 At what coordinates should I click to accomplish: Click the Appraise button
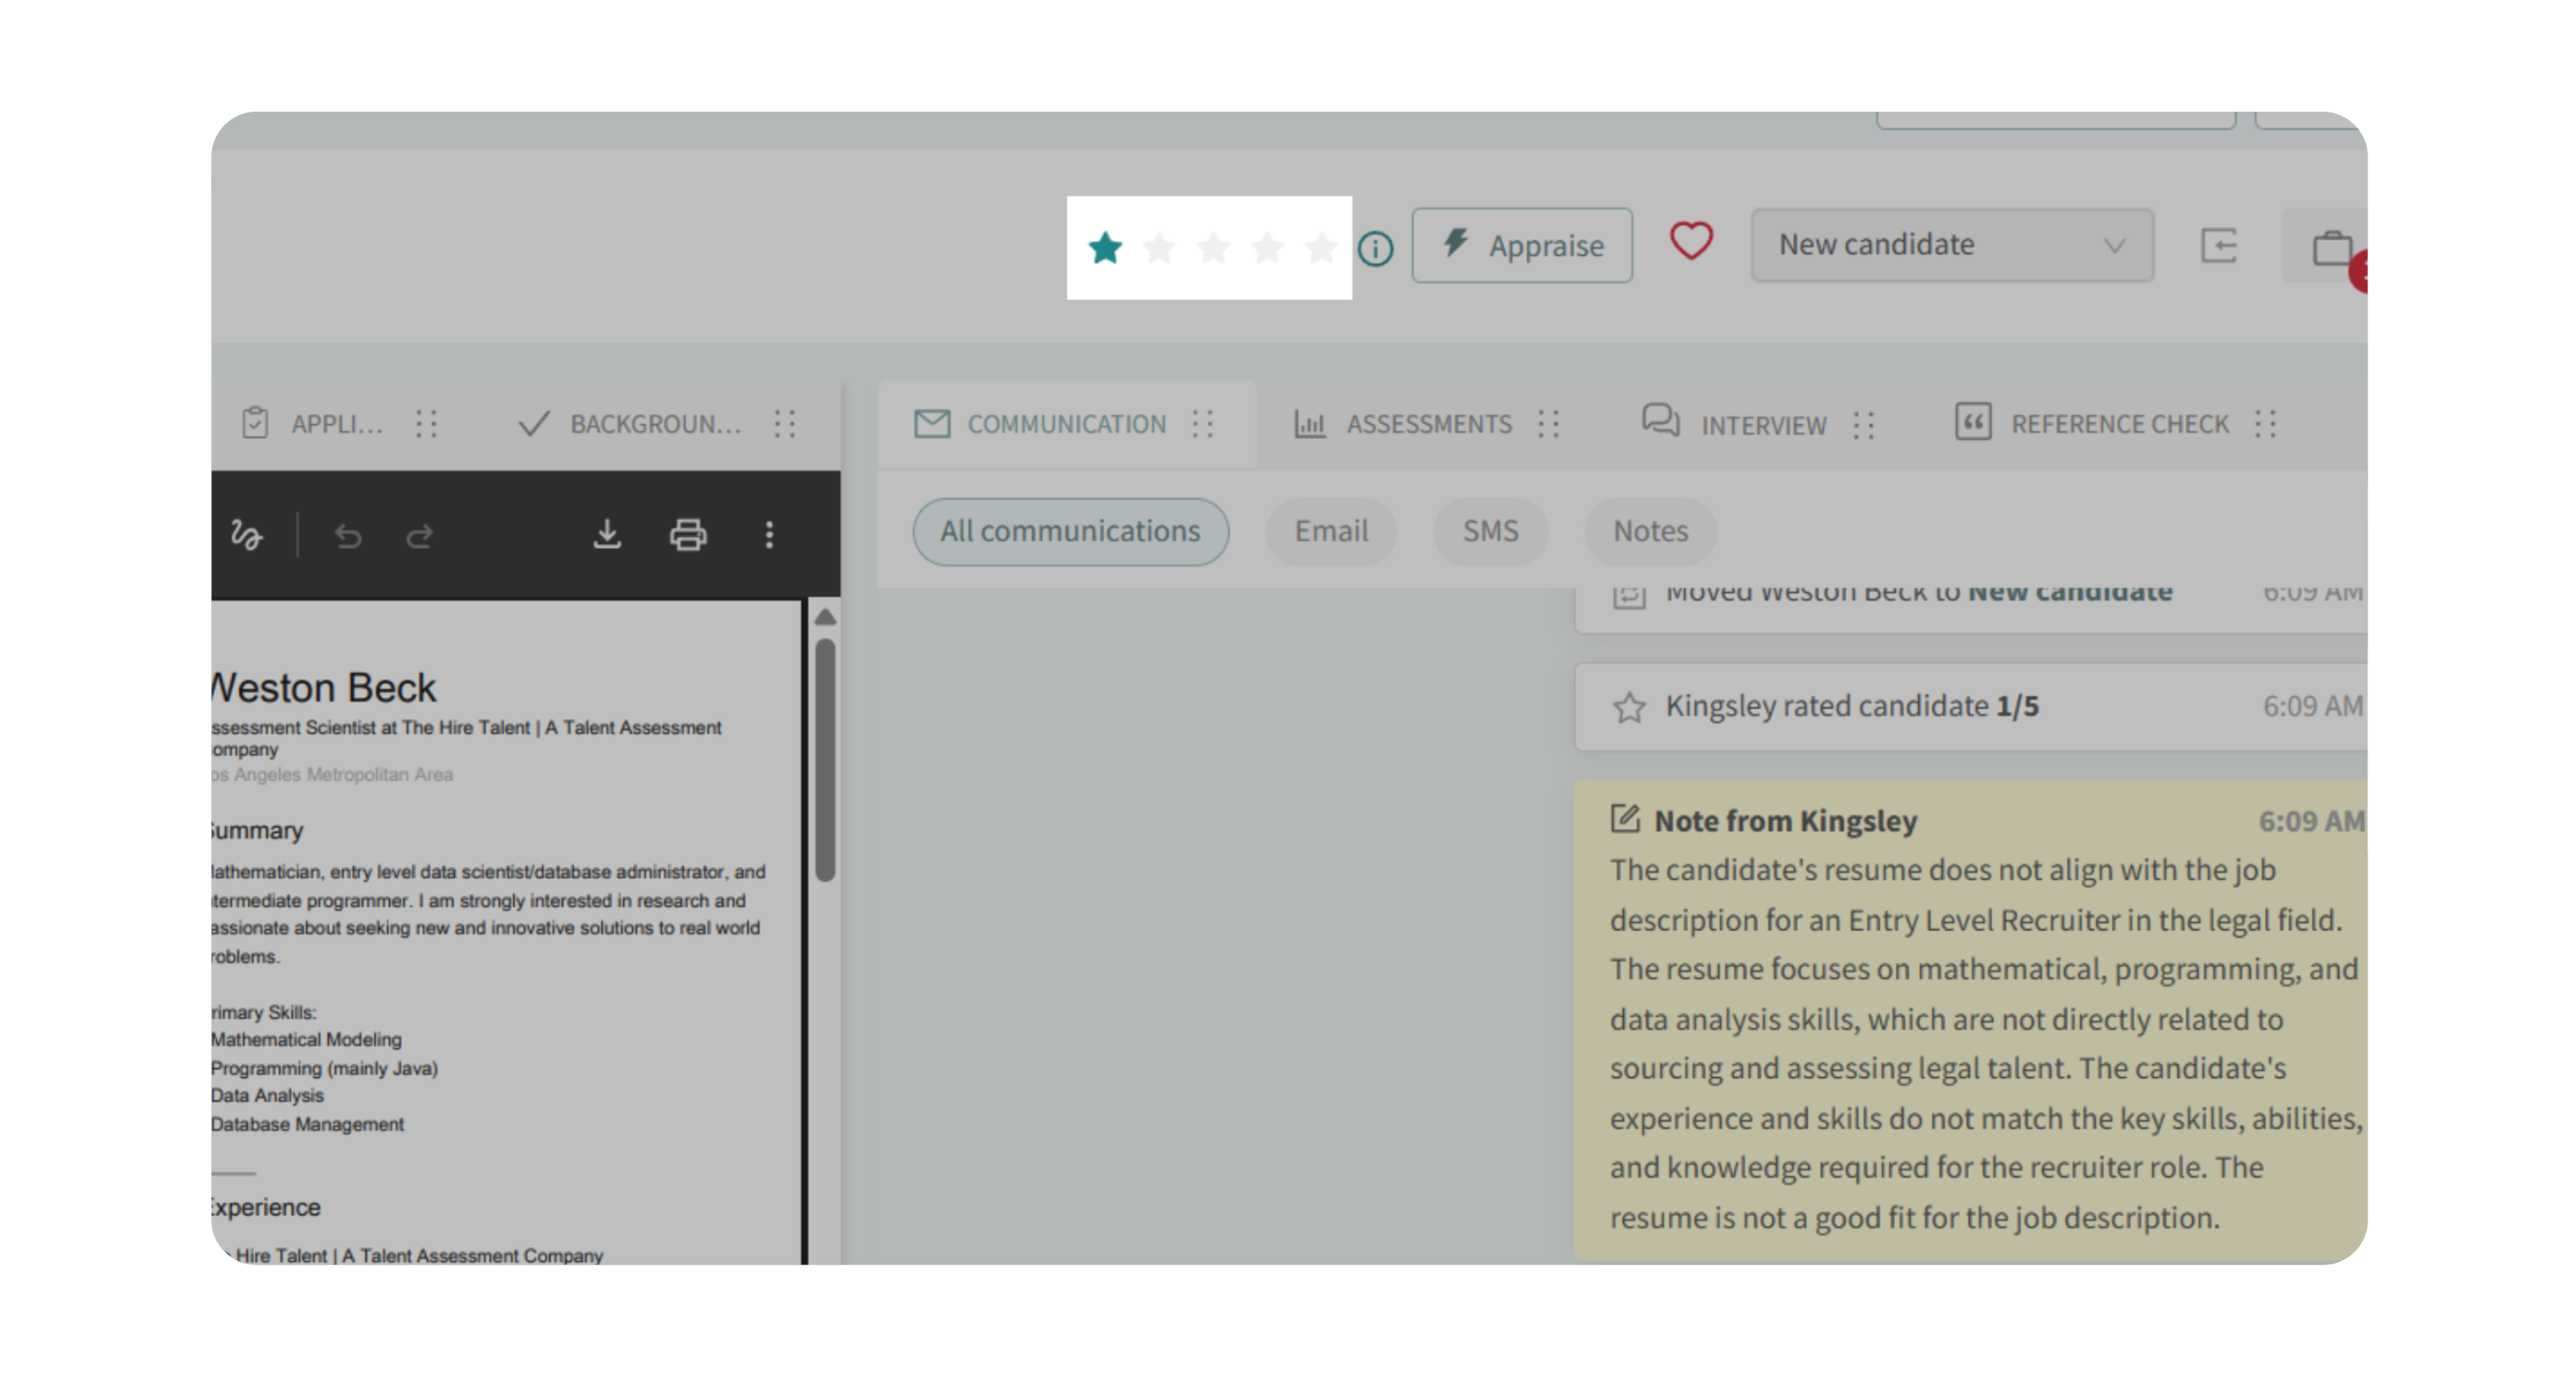coord(1522,245)
